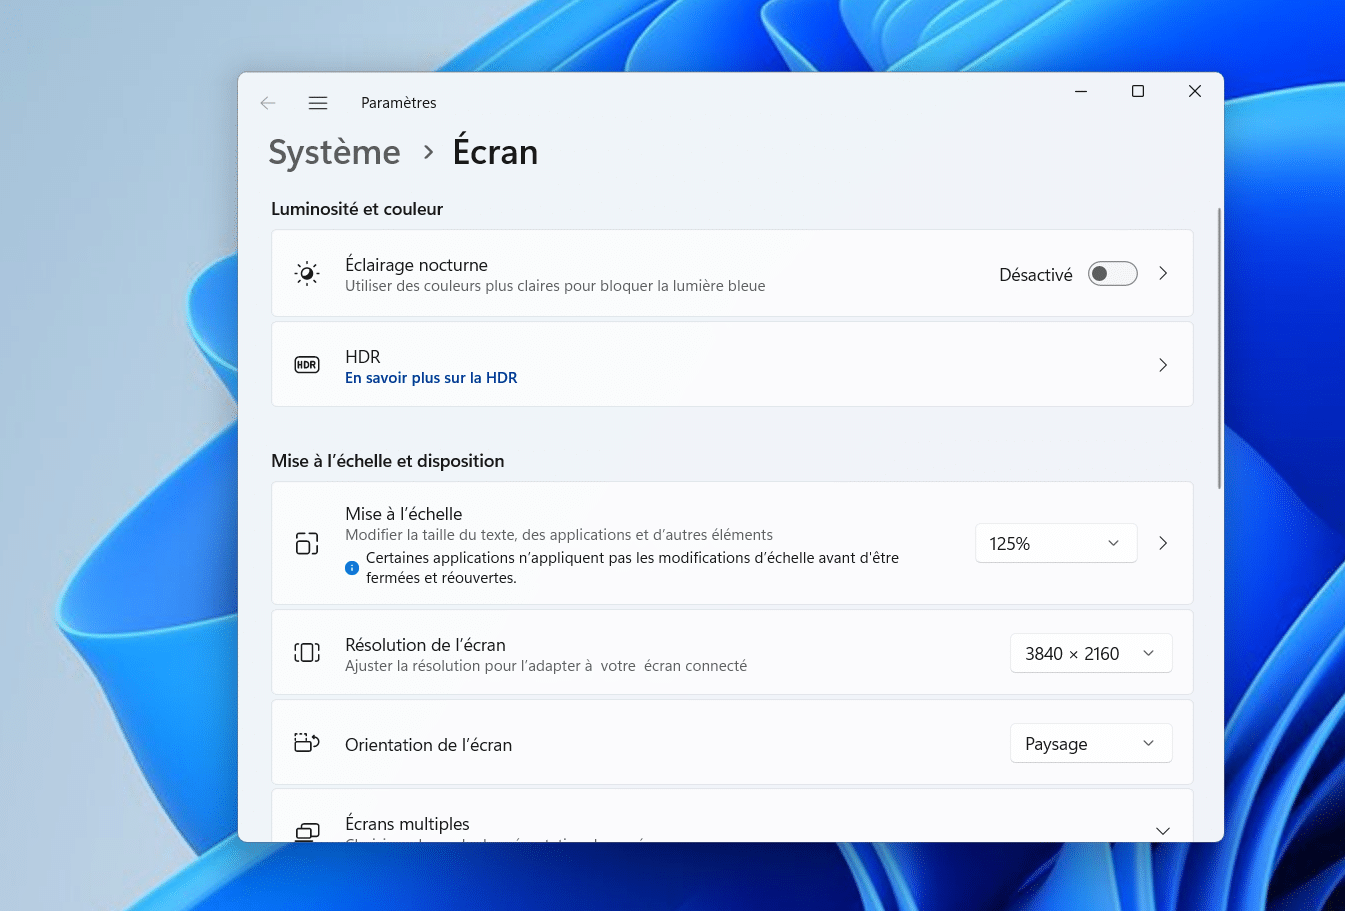
Task: Click the Éclairage nocturne sun icon
Action: [307, 273]
